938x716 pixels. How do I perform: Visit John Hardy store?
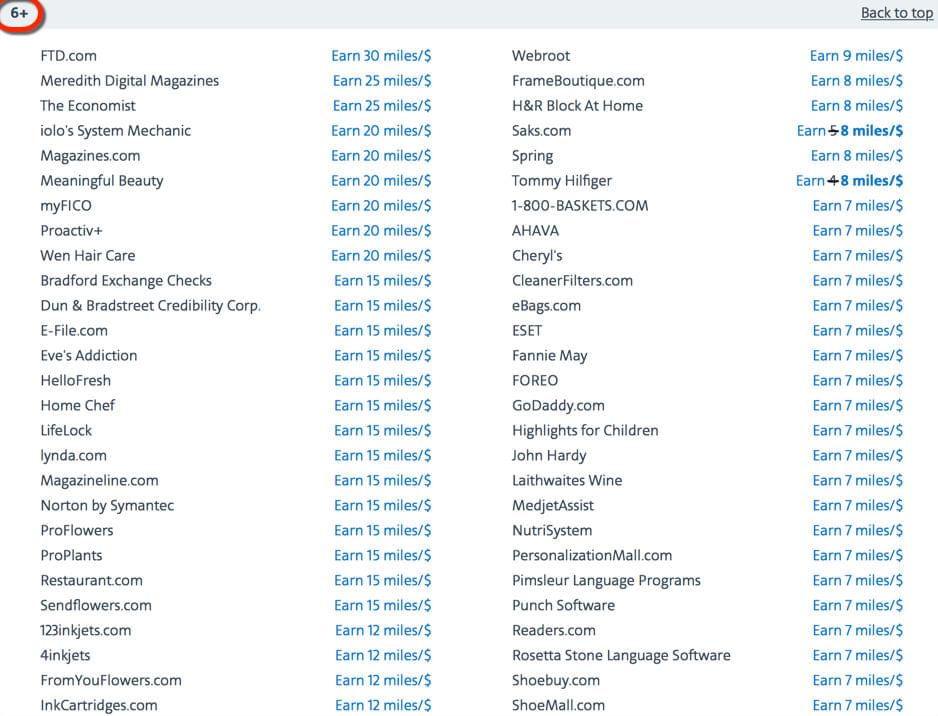(549, 456)
